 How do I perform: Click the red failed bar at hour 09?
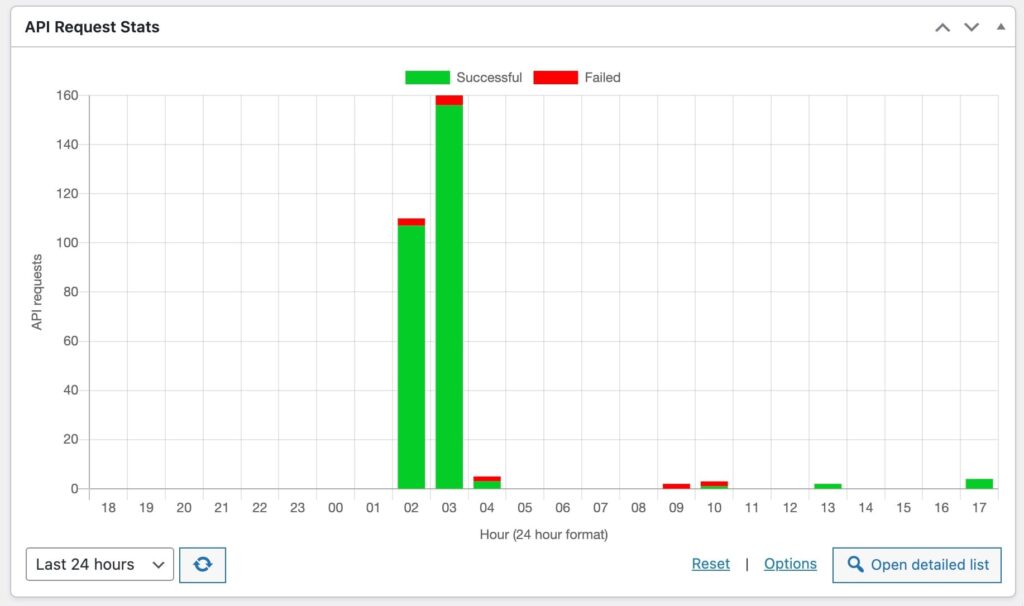pyautogui.click(x=676, y=486)
